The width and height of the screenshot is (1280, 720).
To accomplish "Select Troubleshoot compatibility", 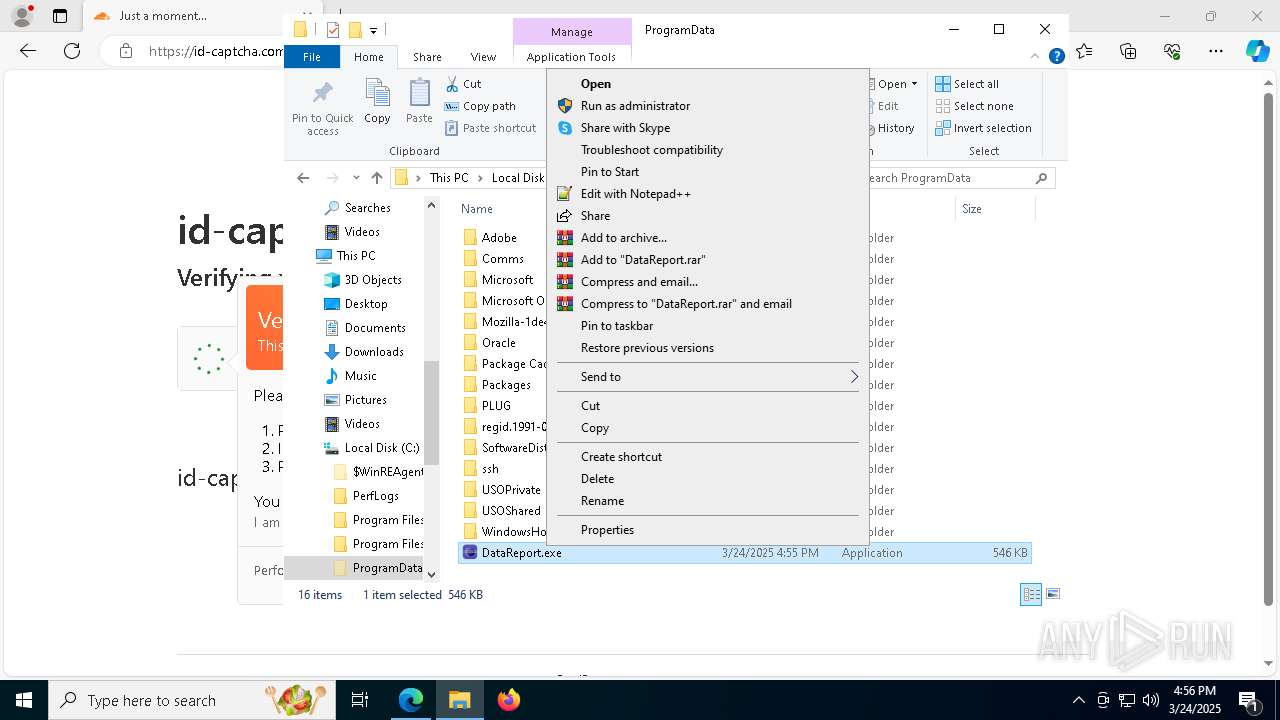I will click(708, 150).
